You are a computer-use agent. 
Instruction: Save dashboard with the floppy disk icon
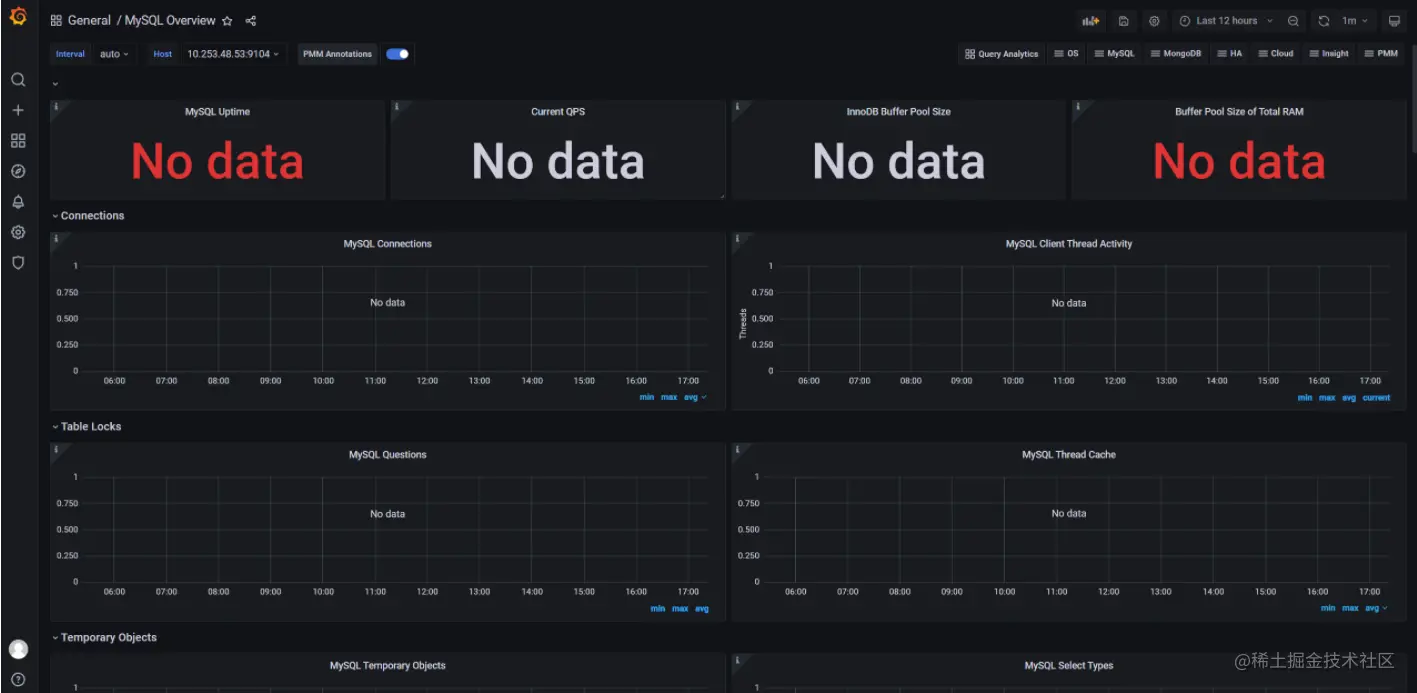point(1123,21)
